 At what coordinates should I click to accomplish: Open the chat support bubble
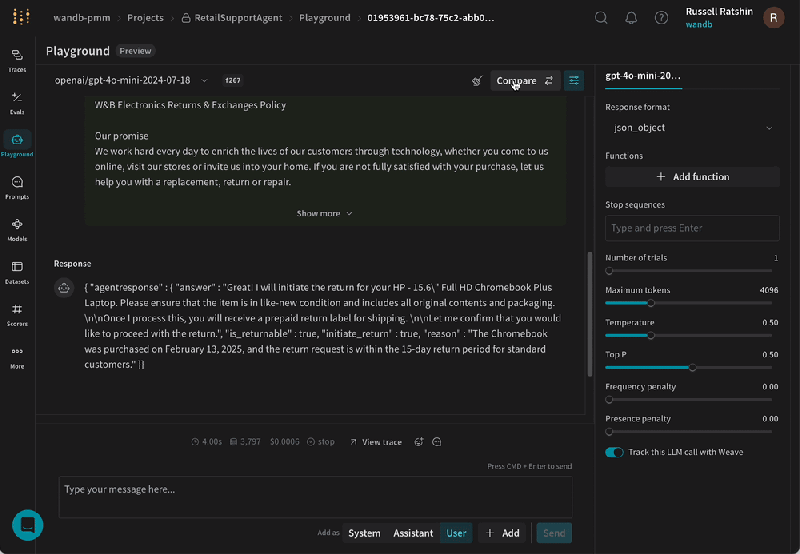click(x=28, y=525)
